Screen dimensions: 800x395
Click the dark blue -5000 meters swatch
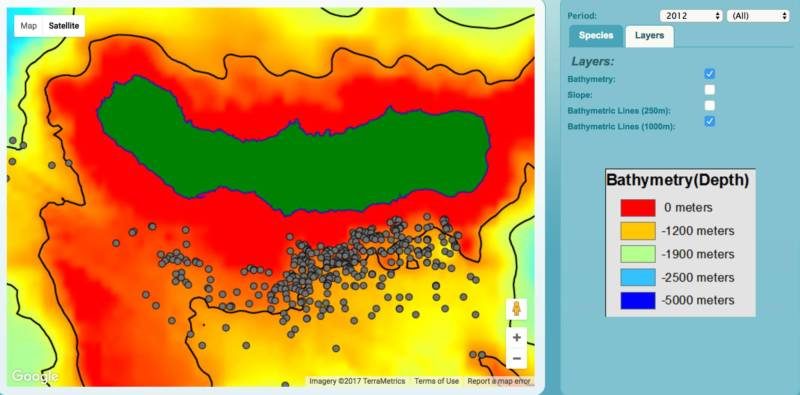click(x=638, y=300)
